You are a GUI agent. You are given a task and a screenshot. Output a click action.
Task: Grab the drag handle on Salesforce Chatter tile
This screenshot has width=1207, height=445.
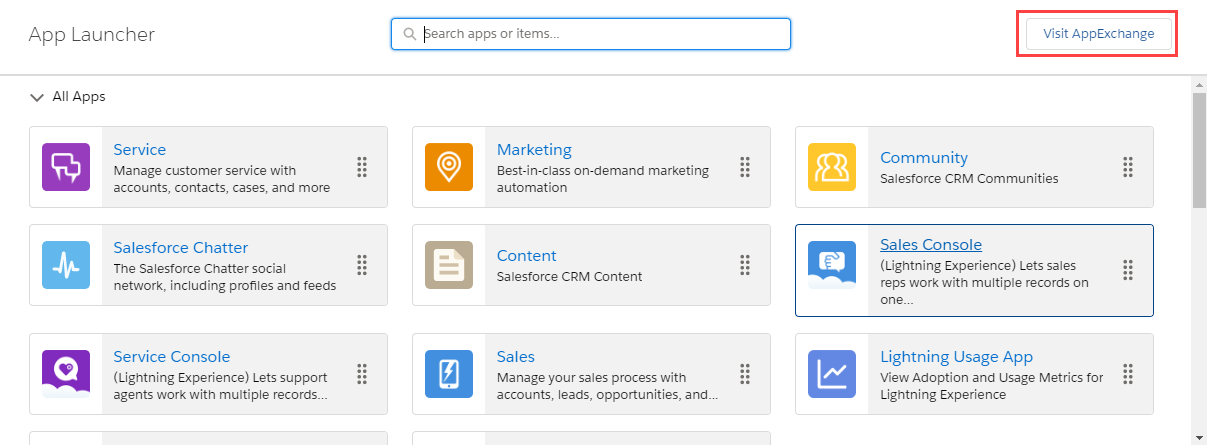pyautogui.click(x=362, y=265)
